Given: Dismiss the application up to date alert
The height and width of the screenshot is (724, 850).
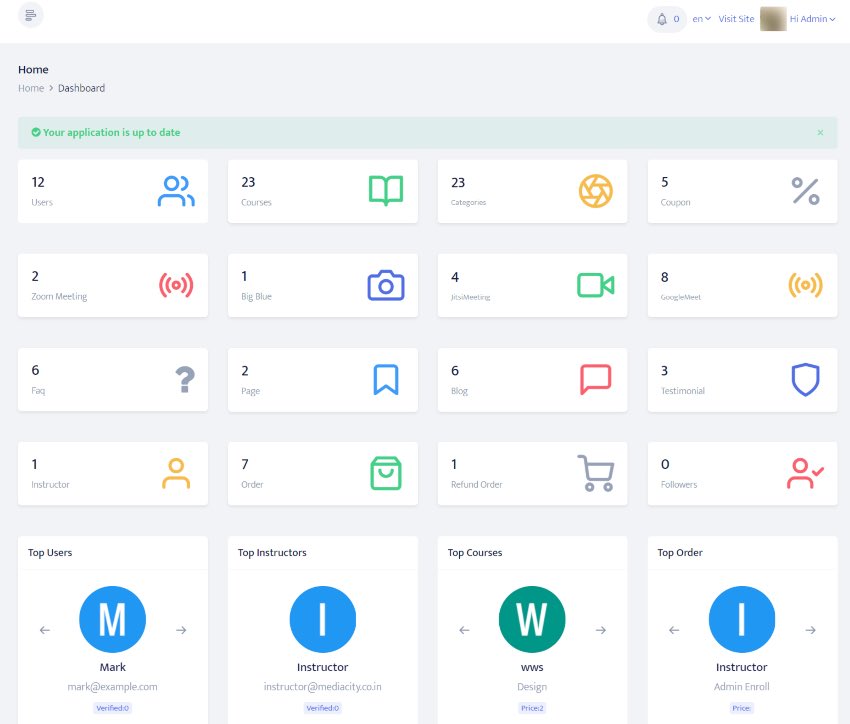Looking at the screenshot, I should [x=820, y=132].
